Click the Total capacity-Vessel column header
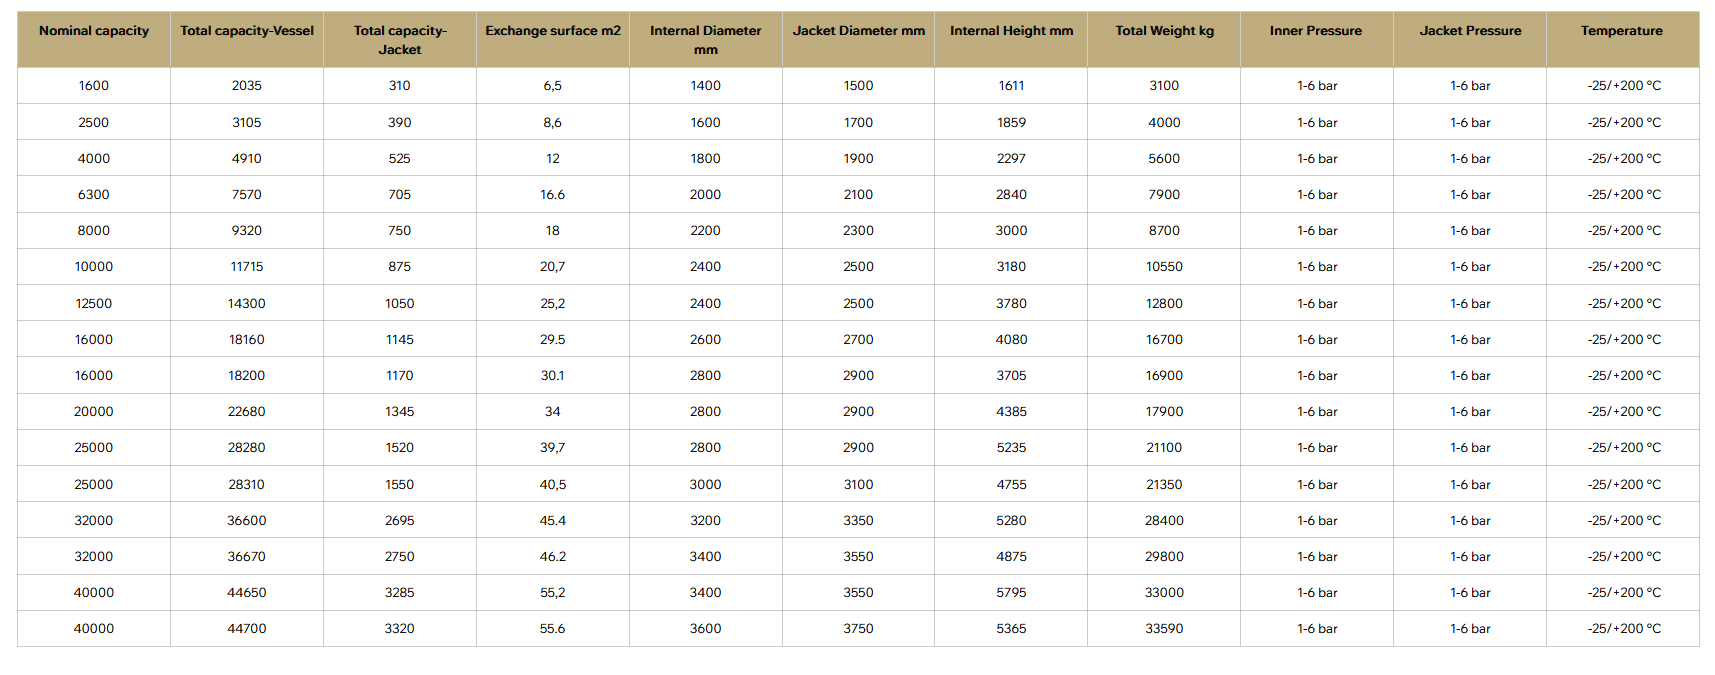Screen dimensions: 1715x675 tap(247, 31)
